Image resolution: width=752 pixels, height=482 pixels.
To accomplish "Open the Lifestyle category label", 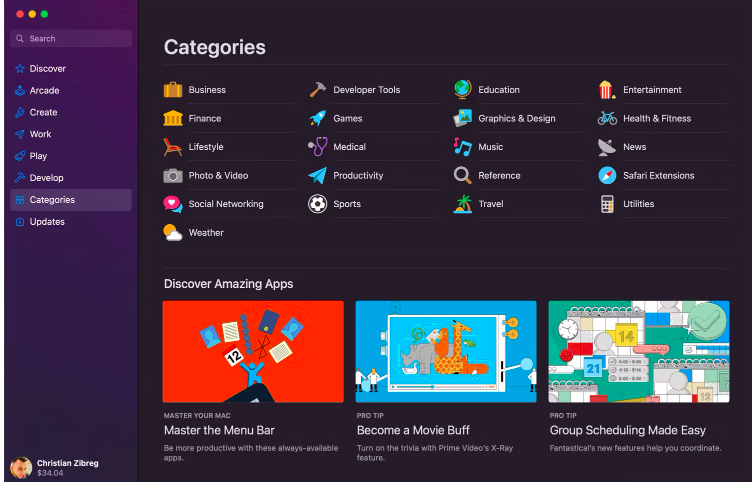I will point(206,147).
